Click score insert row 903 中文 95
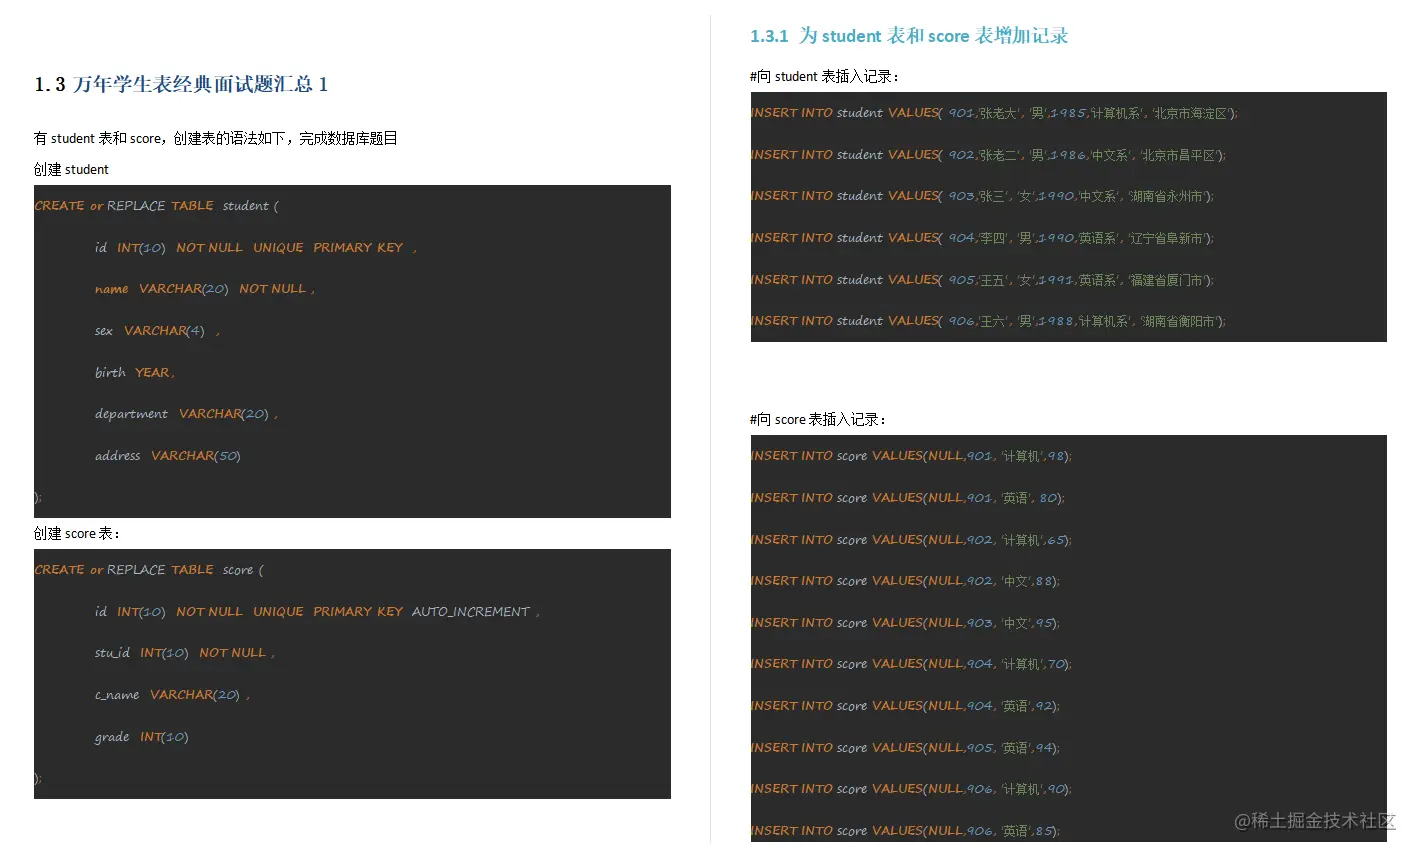Viewport: 1420px width, 856px height. point(906,623)
